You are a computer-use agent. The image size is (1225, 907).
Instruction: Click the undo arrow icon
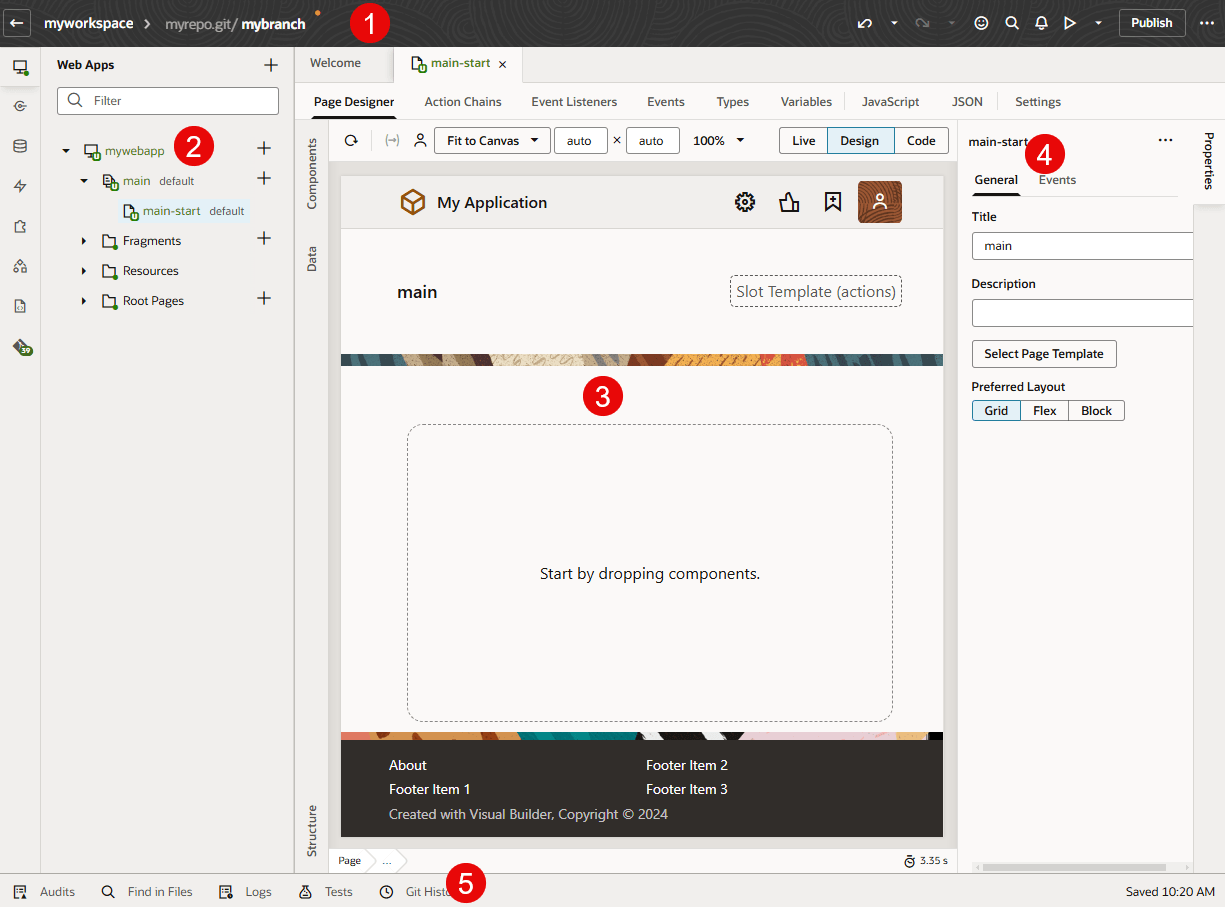(865, 22)
